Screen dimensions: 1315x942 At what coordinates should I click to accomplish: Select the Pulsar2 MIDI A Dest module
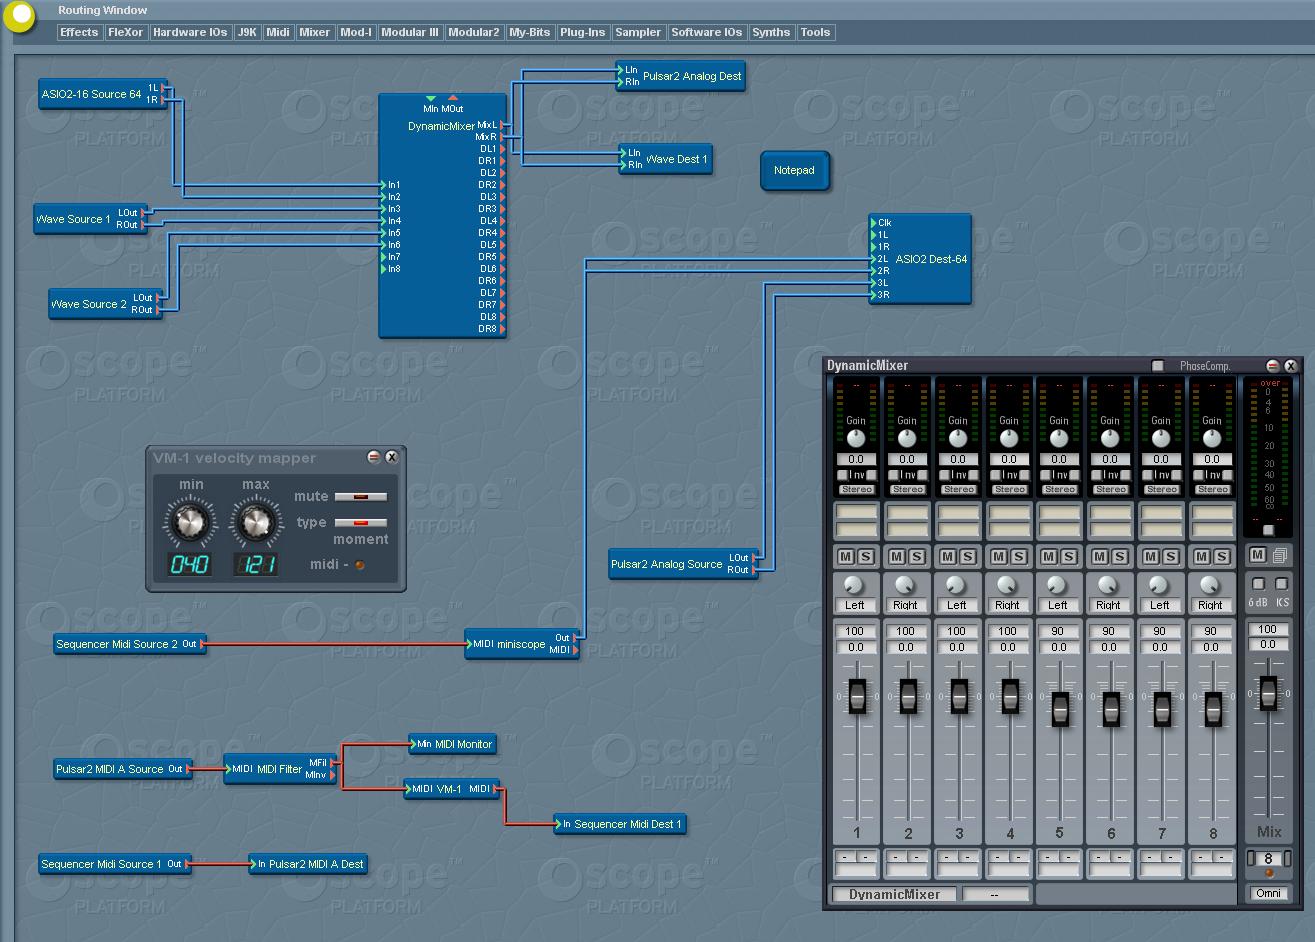309,864
